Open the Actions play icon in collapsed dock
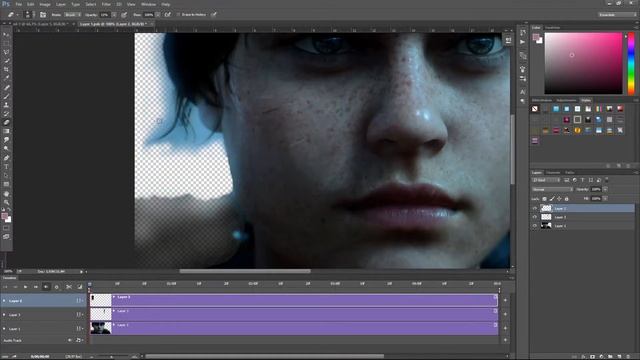This screenshot has height=360, width=640. [x=523, y=42]
